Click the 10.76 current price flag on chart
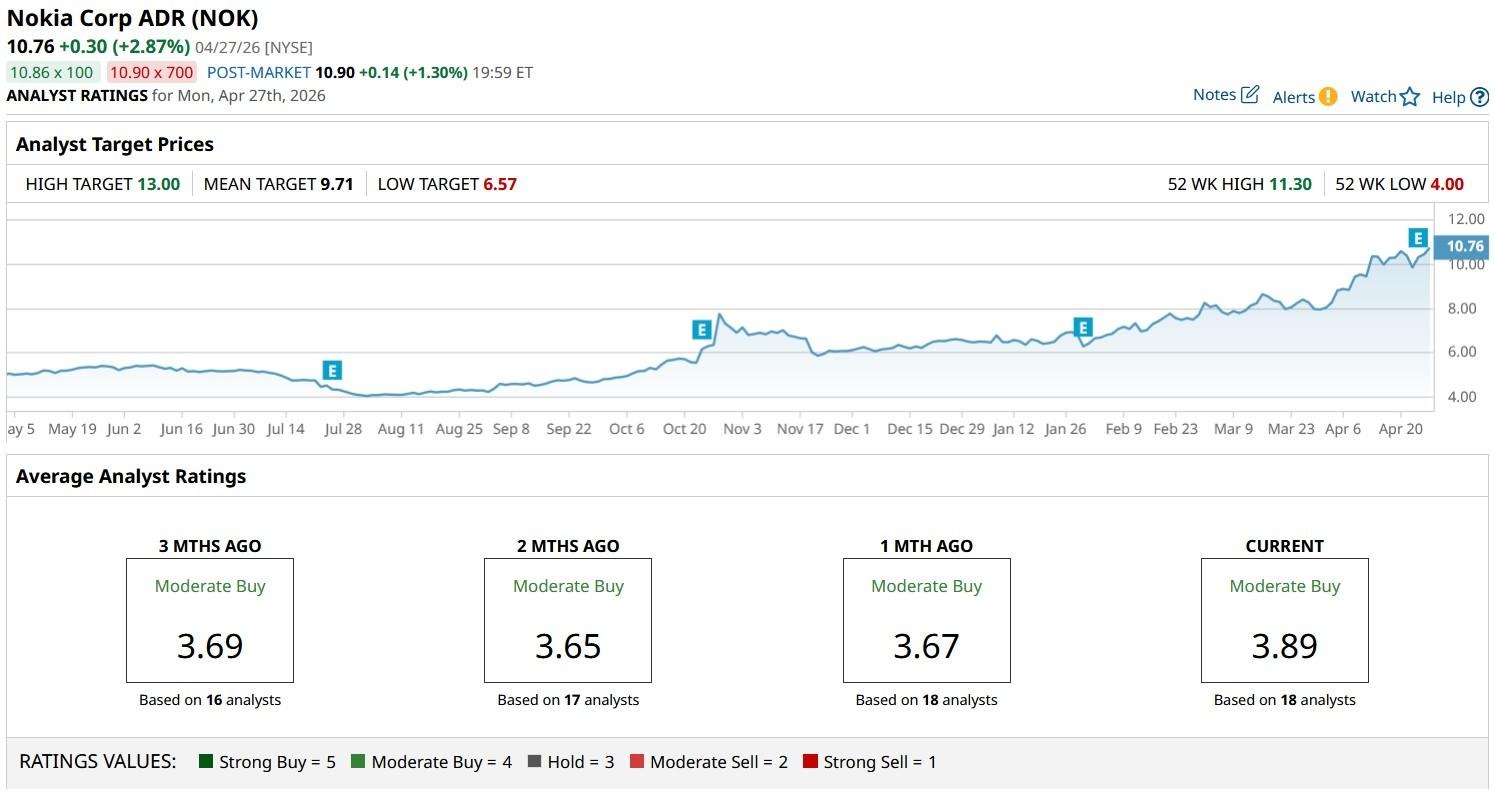1494x792 pixels. pyautogui.click(x=1461, y=247)
